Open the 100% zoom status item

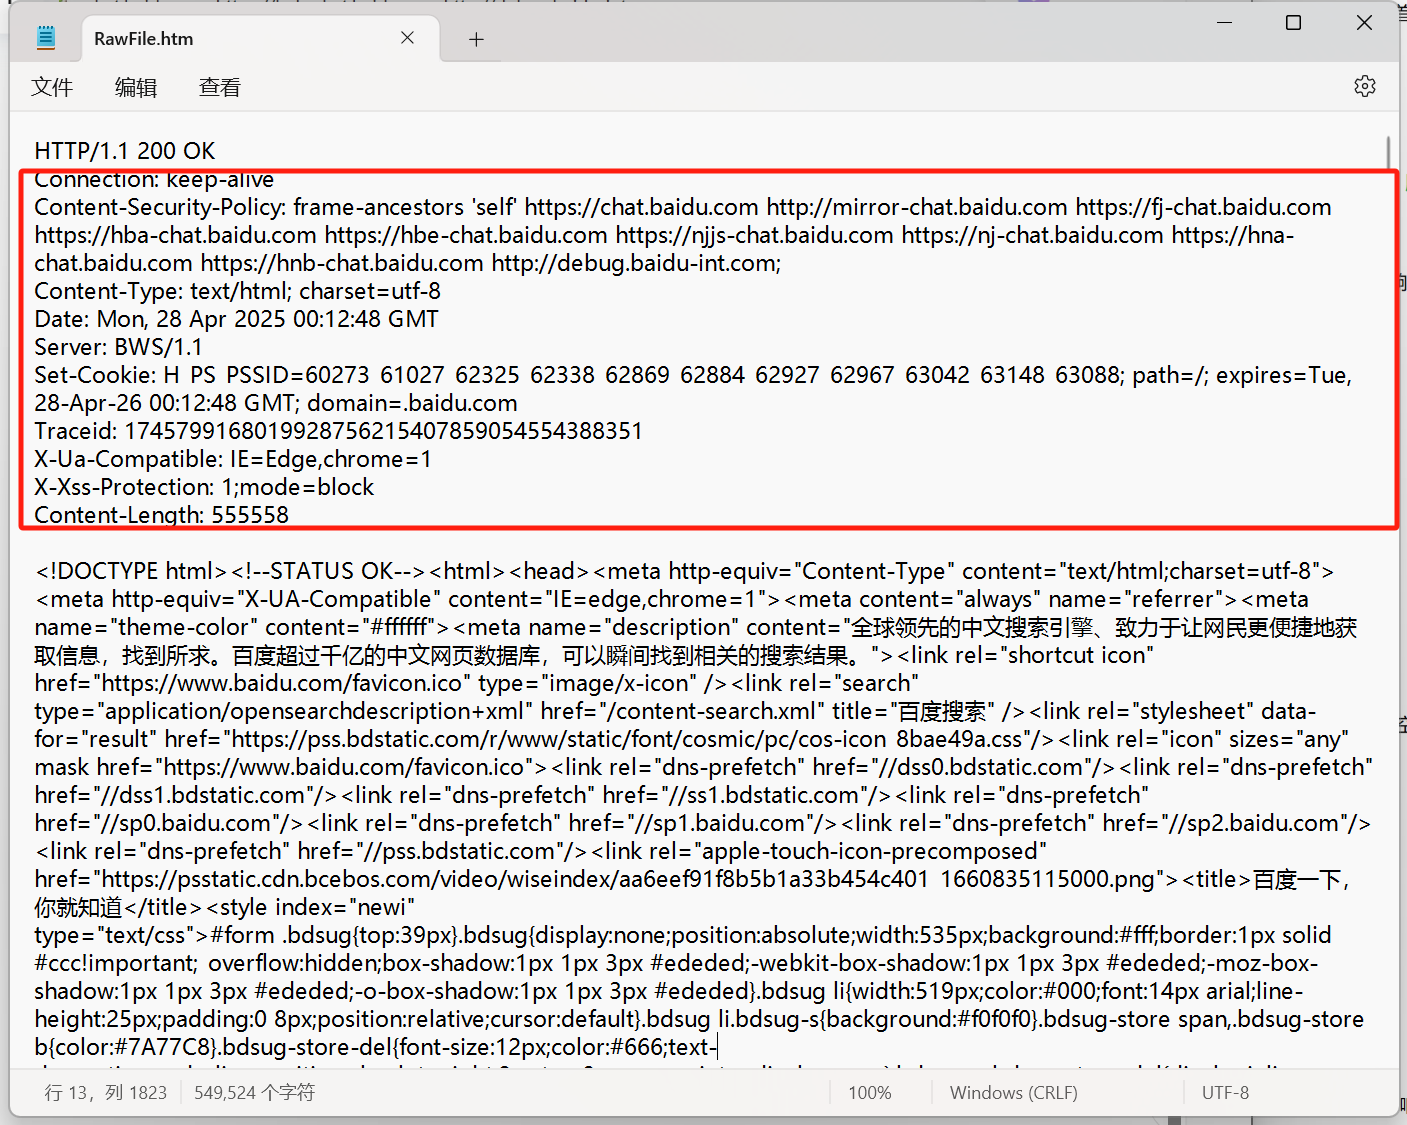point(870,1093)
